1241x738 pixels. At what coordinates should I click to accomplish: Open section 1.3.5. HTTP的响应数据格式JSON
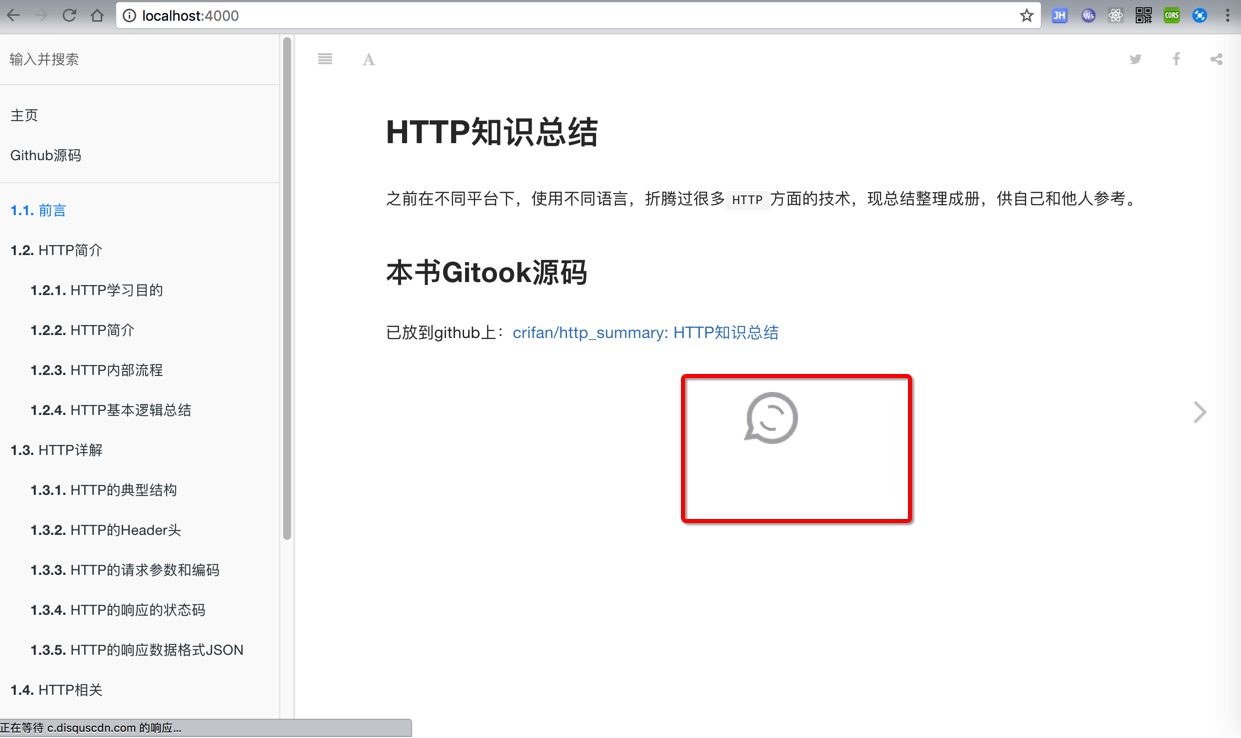[x=137, y=650]
